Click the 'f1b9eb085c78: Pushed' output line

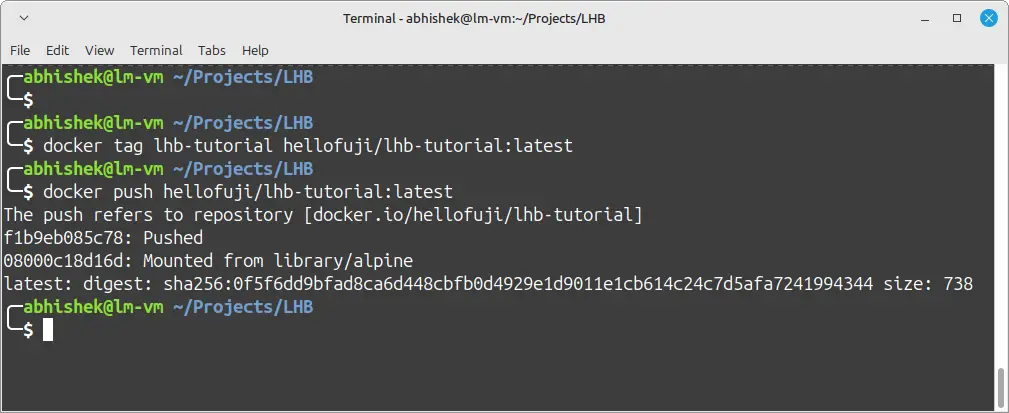pos(103,237)
